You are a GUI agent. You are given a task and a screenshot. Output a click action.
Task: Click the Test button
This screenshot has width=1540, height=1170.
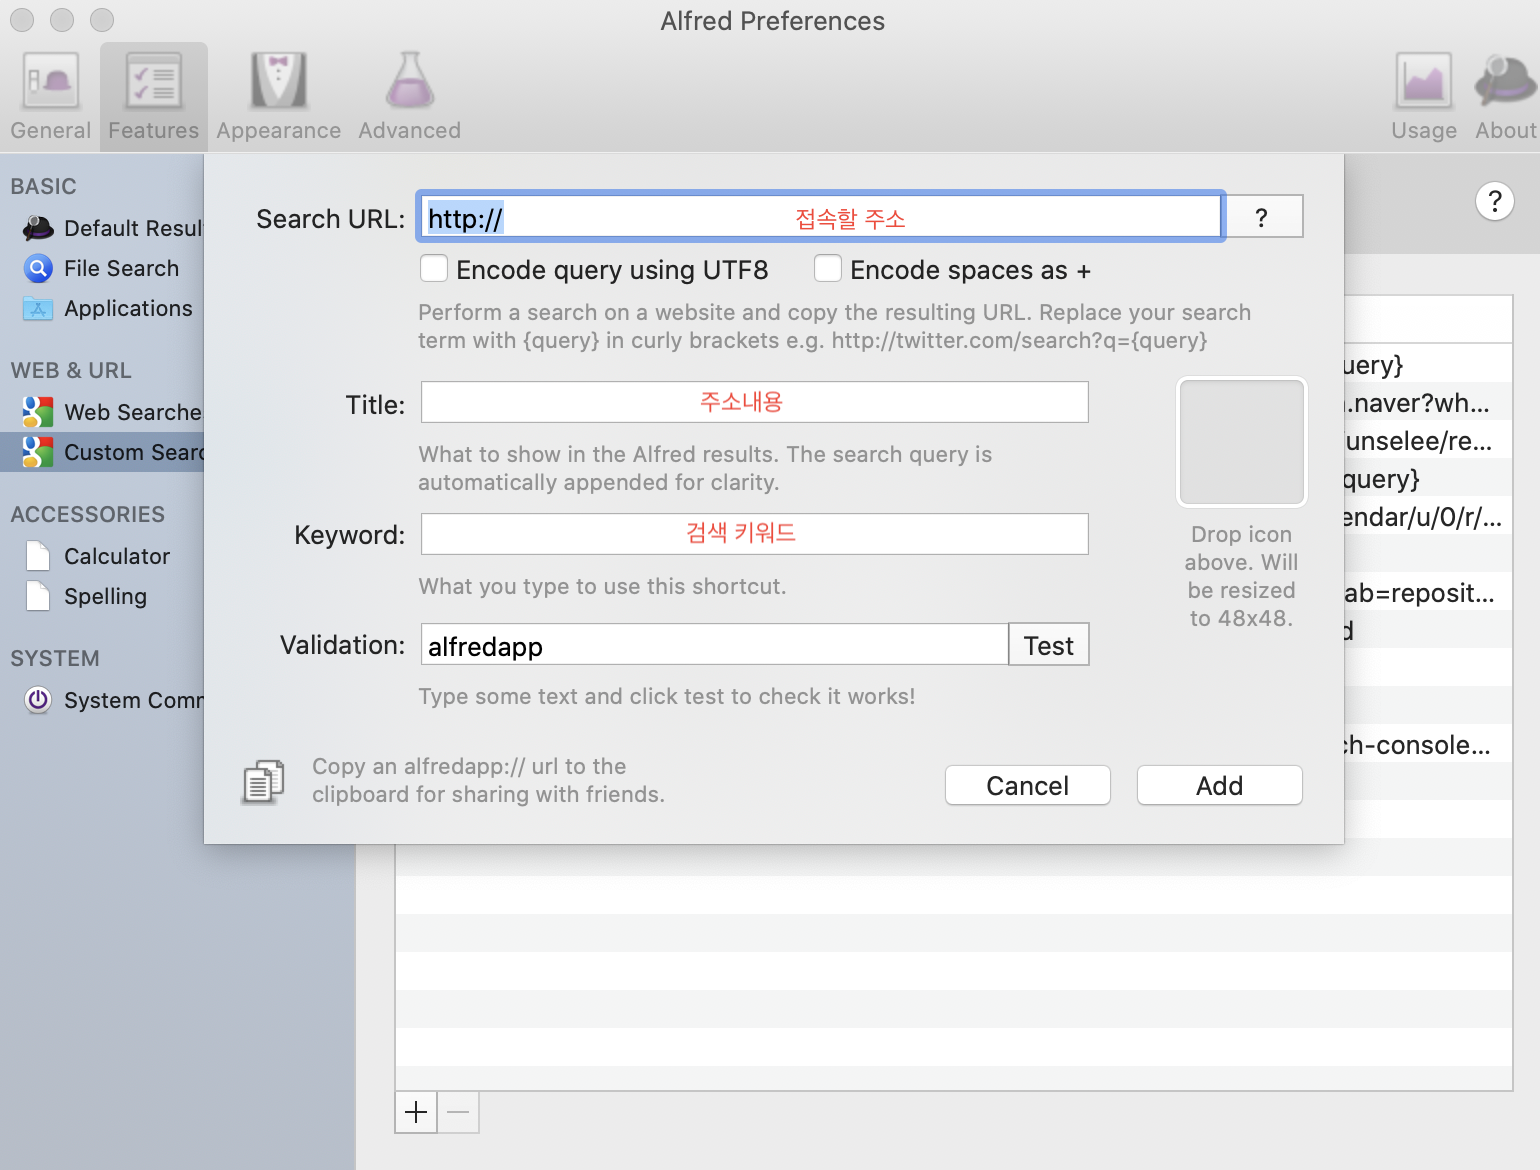tap(1048, 645)
